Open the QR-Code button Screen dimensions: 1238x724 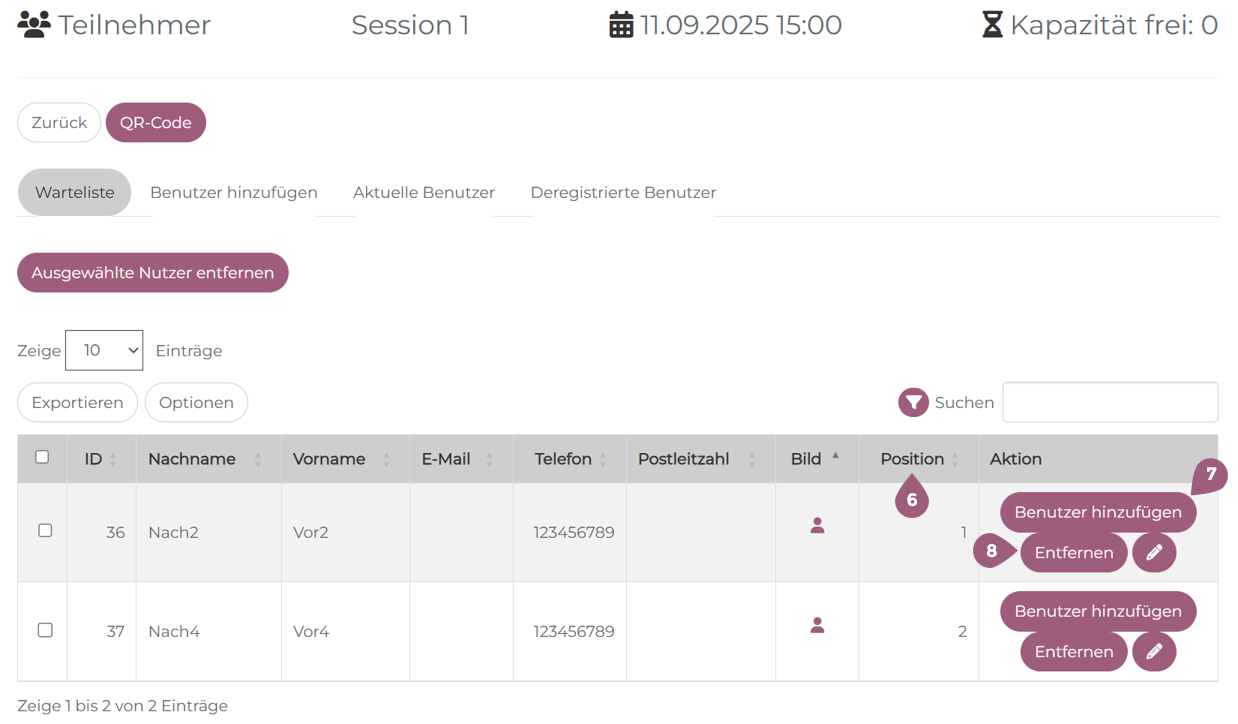pyautogui.click(x=155, y=122)
